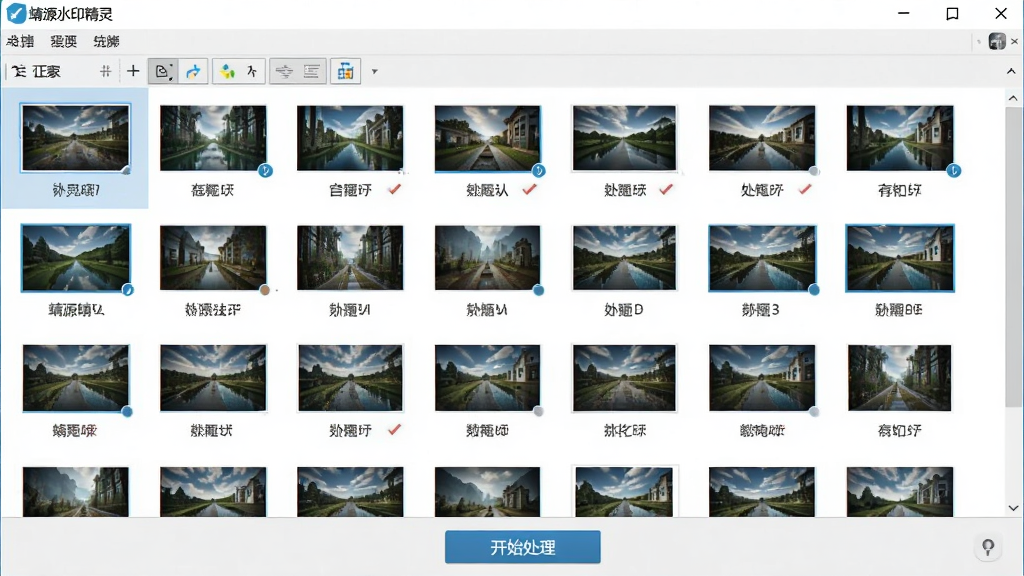Select the fifth thumbnail in the top row
1024x576 pixels.
(x=624, y=138)
